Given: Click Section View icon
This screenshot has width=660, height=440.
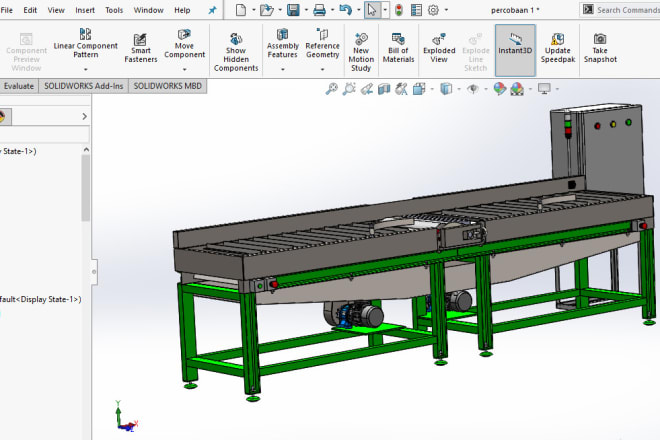Looking at the screenshot, I should [384, 89].
